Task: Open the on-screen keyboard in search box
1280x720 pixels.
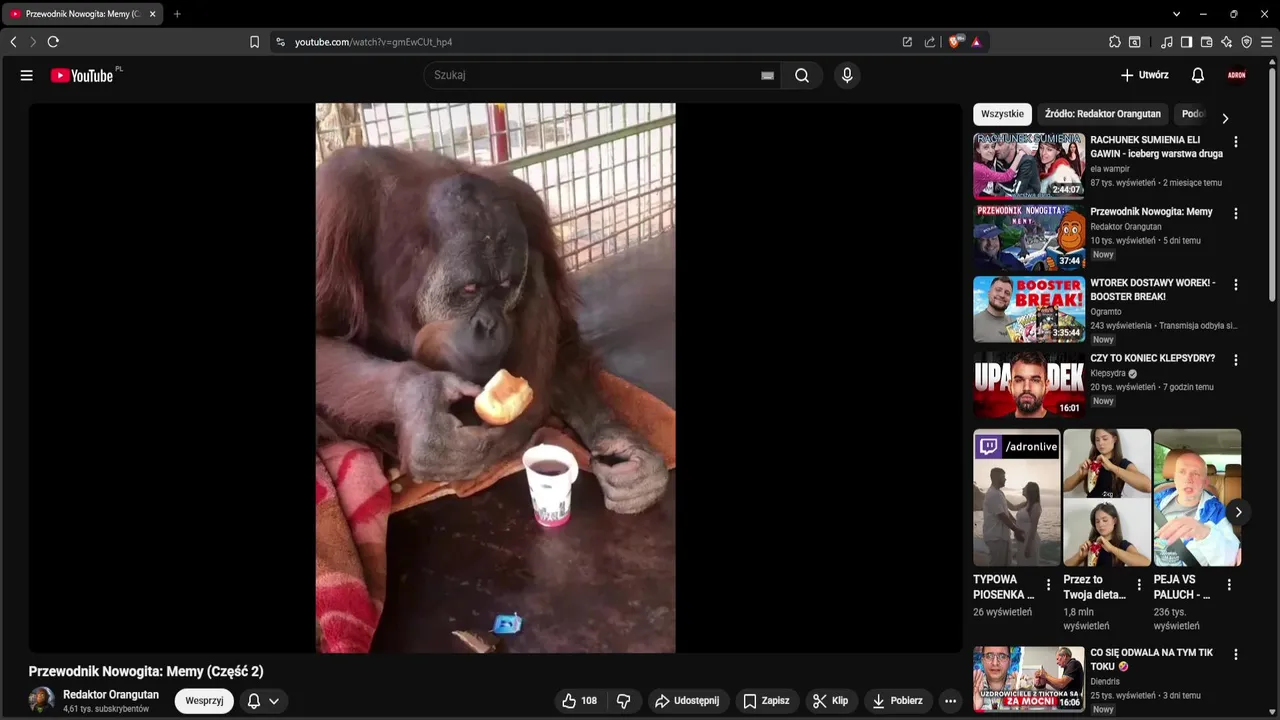Action: click(767, 75)
